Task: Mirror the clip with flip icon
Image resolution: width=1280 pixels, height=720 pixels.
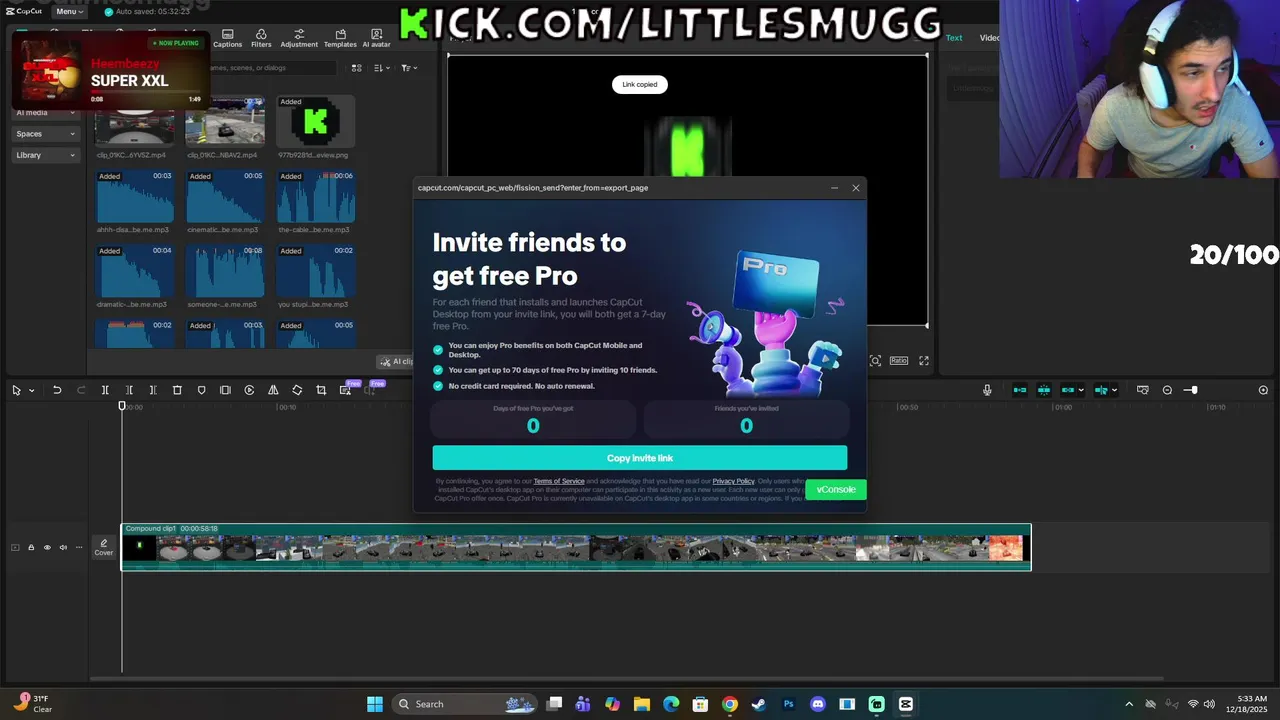Action: (x=273, y=390)
